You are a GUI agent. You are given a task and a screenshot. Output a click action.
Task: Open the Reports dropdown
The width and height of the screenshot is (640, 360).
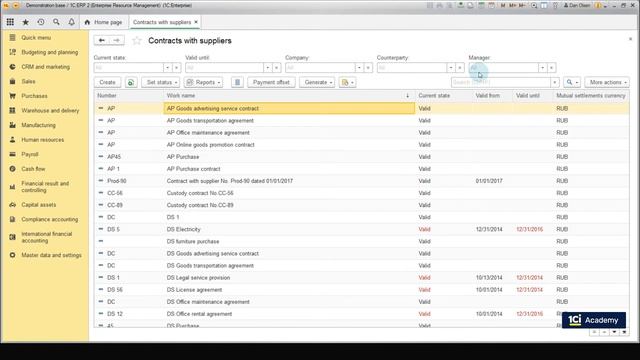[x=203, y=82]
